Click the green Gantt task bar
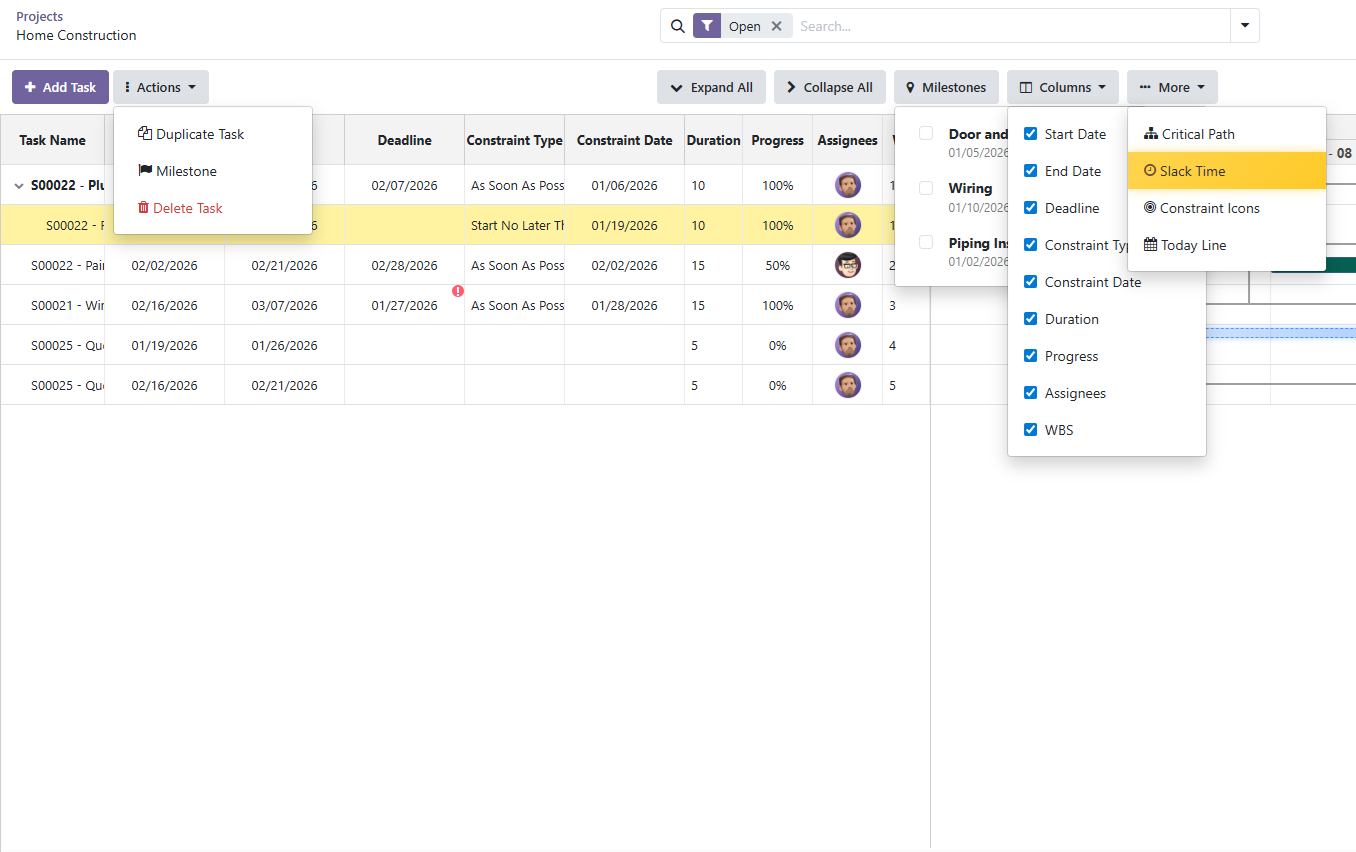 [x=1313, y=265]
